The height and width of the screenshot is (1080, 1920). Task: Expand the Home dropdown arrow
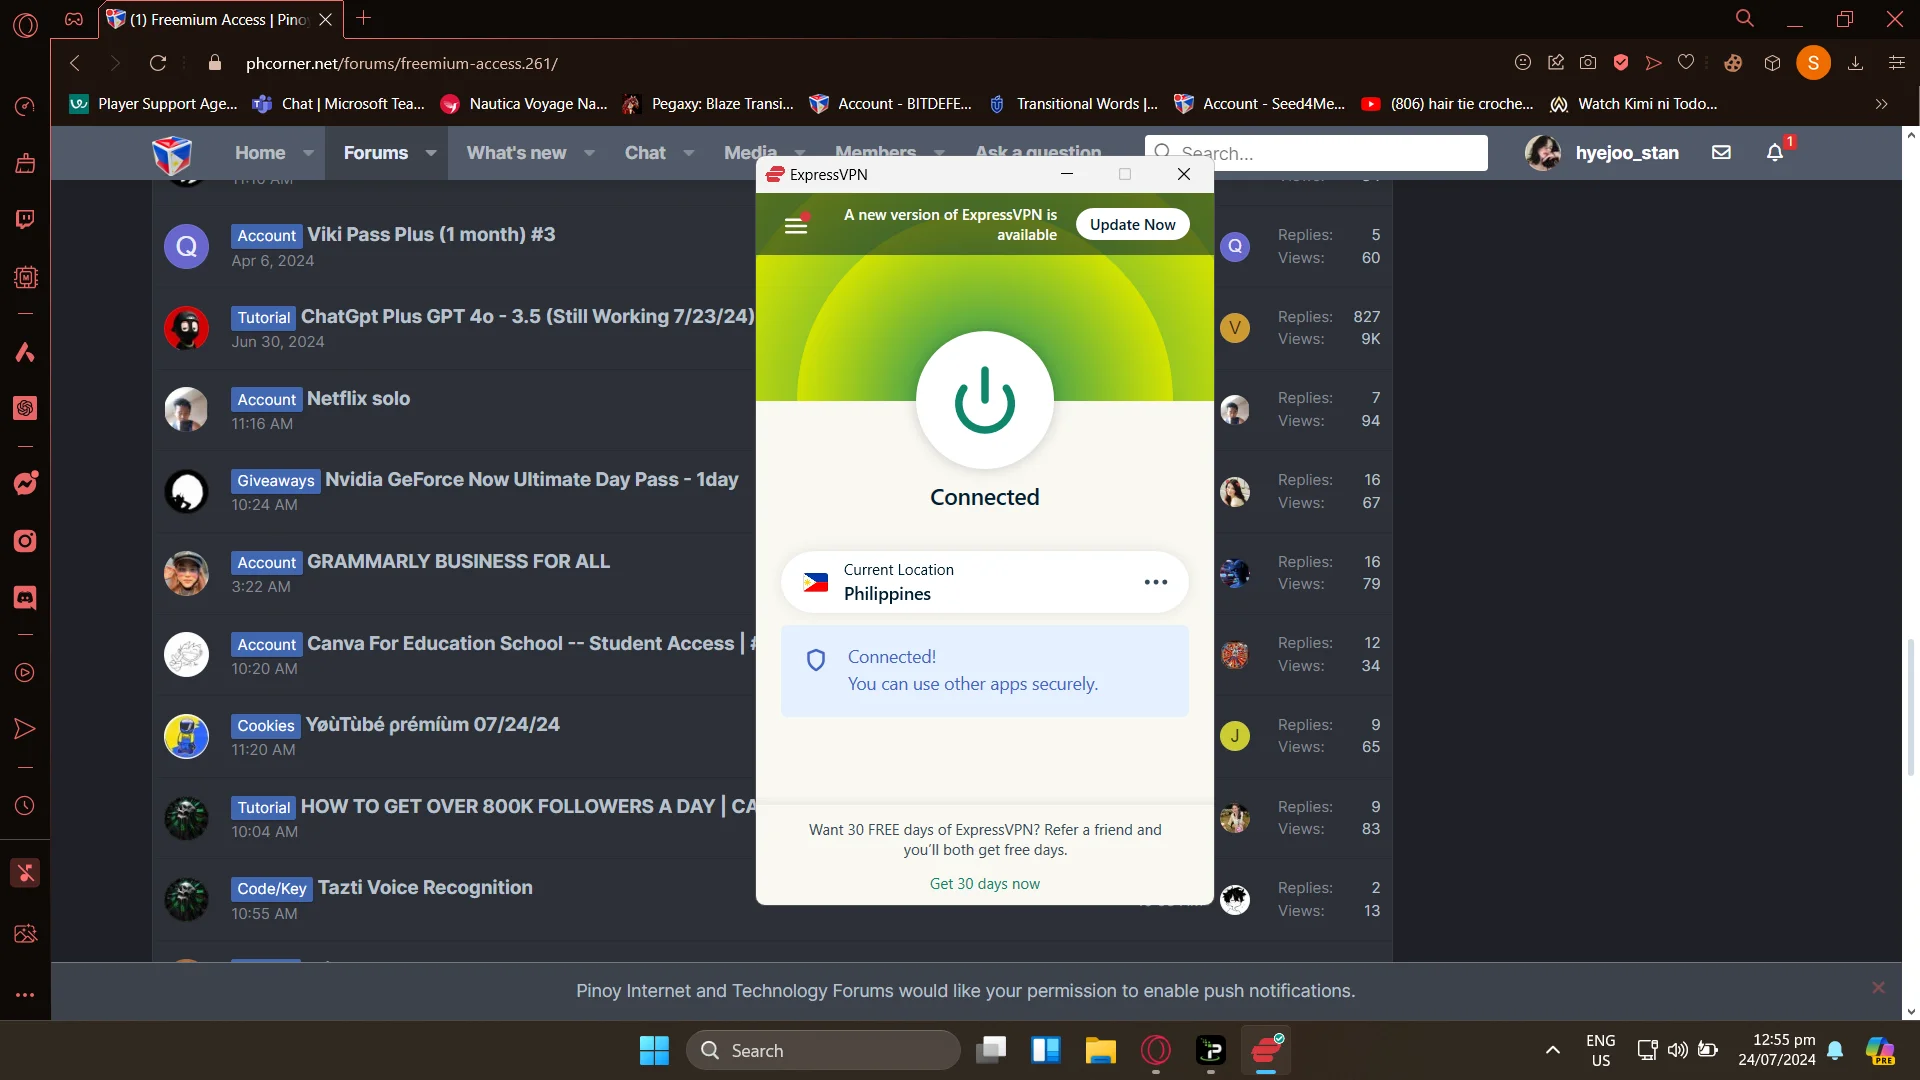[x=308, y=153]
